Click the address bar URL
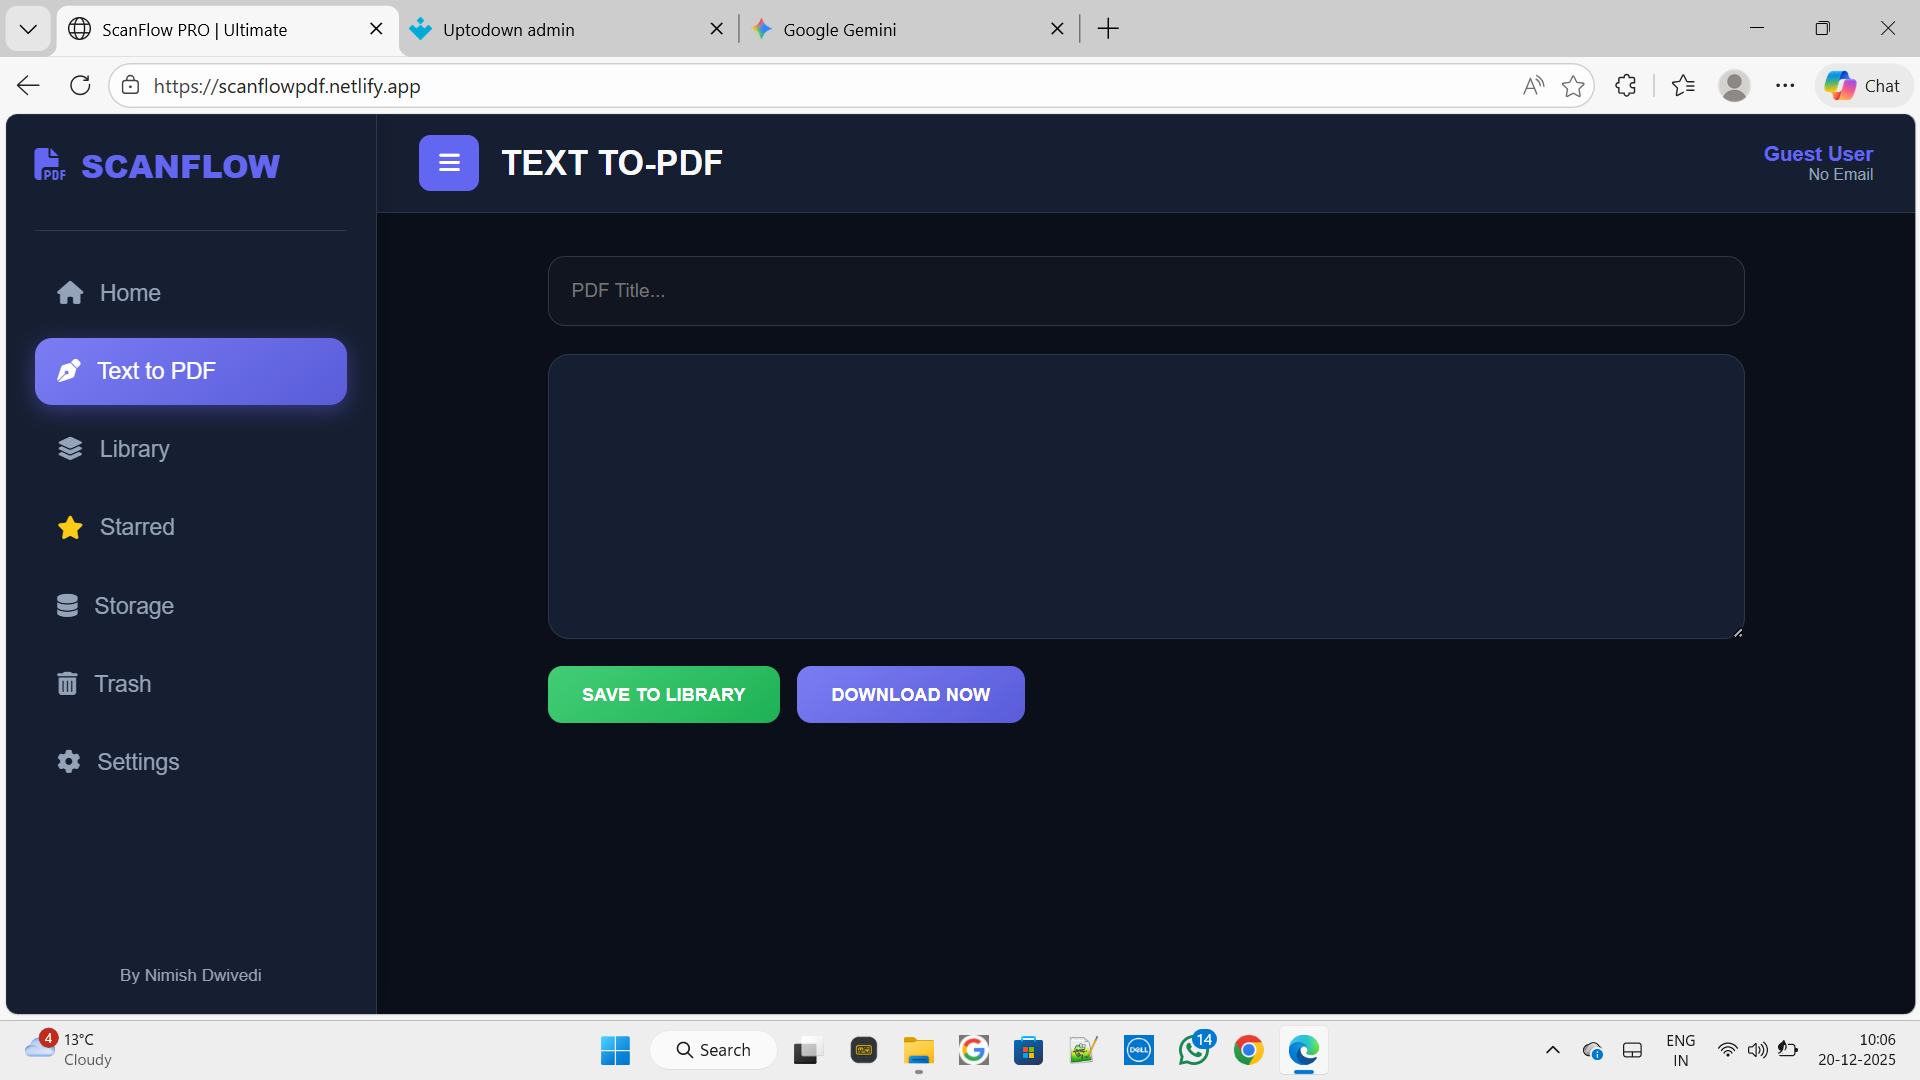Screen dimensions: 1920x1080 pos(287,86)
